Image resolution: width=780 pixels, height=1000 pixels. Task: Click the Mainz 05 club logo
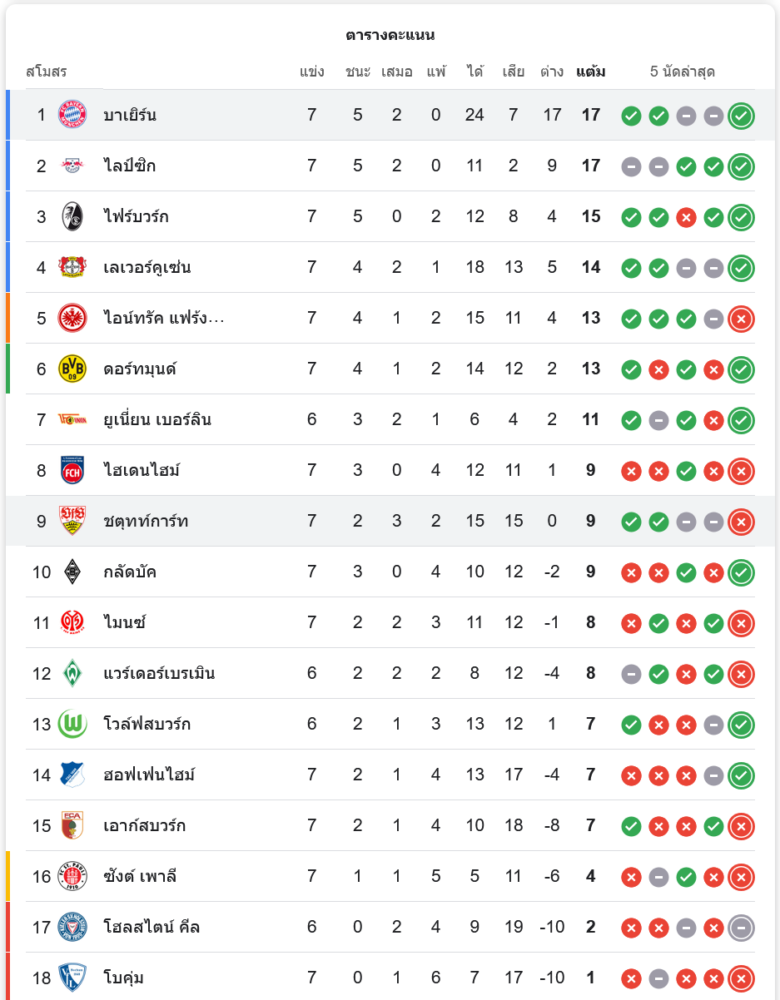point(72,623)
